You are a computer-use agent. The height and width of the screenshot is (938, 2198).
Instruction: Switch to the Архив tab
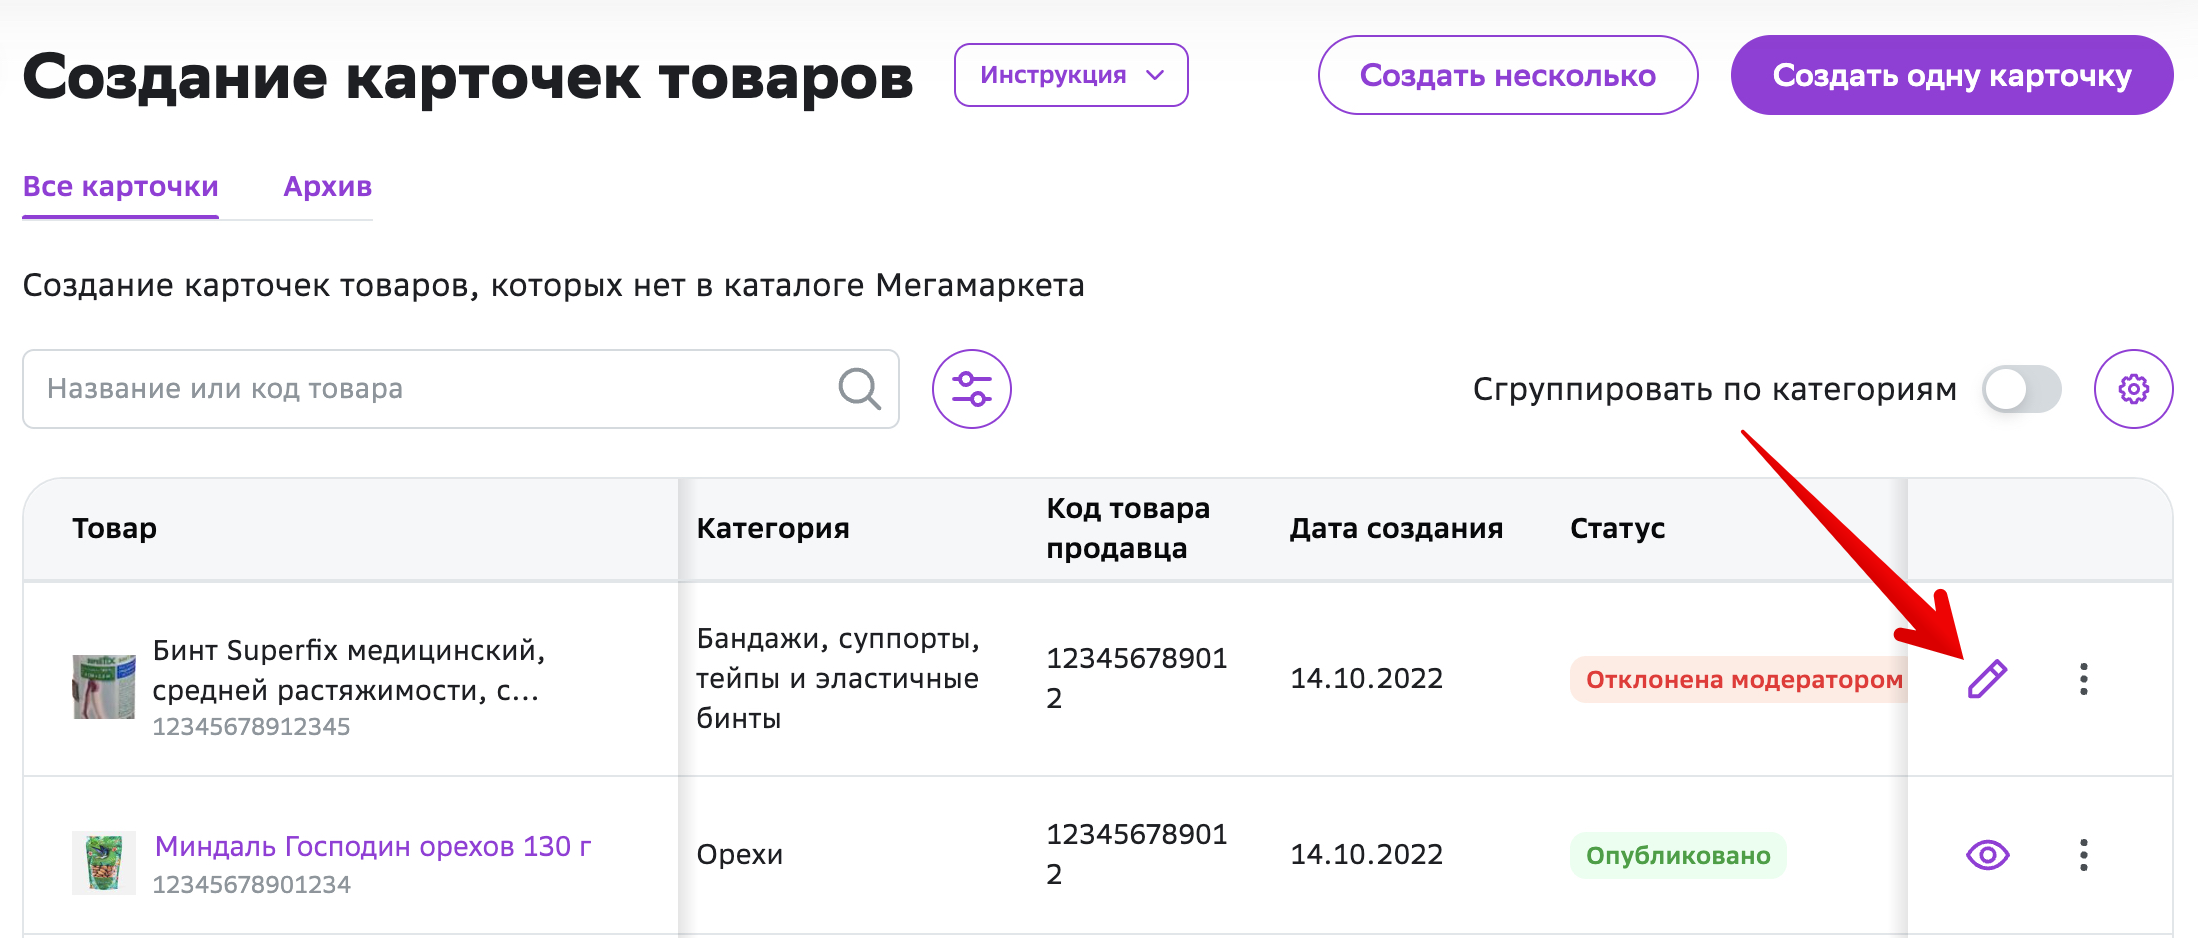(328, 187)
